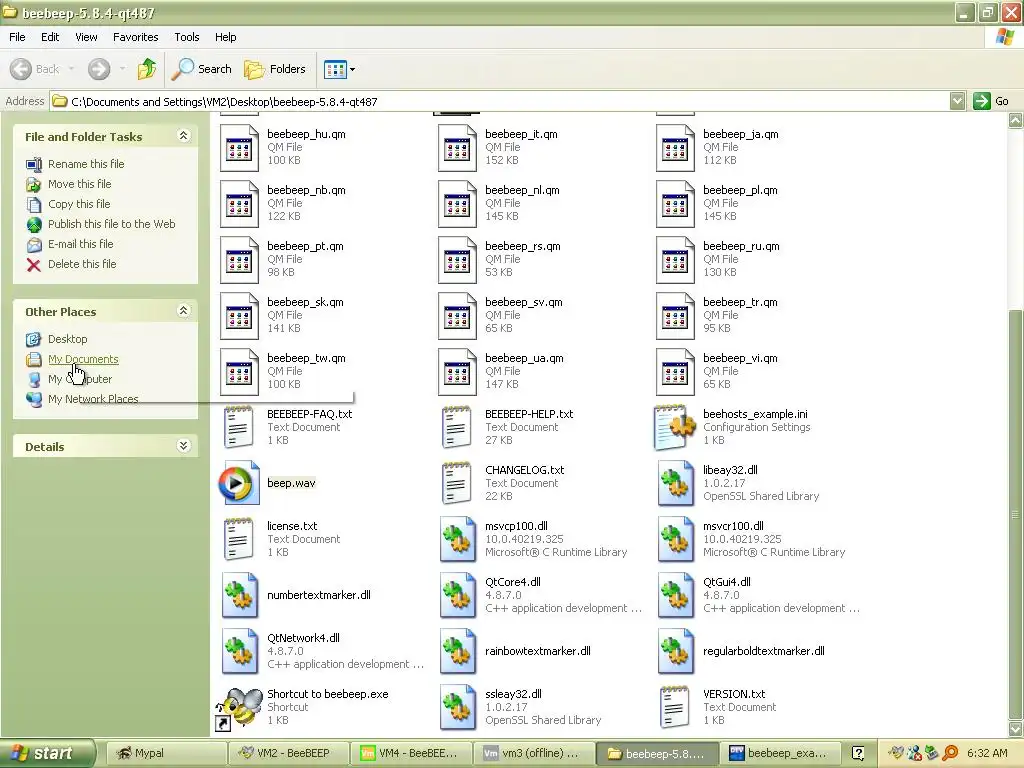Image resolution: width=1024 pixels, height=768 pixels.
Task: Switch to beebeep_exa... taskbar button
Action: 778,753
